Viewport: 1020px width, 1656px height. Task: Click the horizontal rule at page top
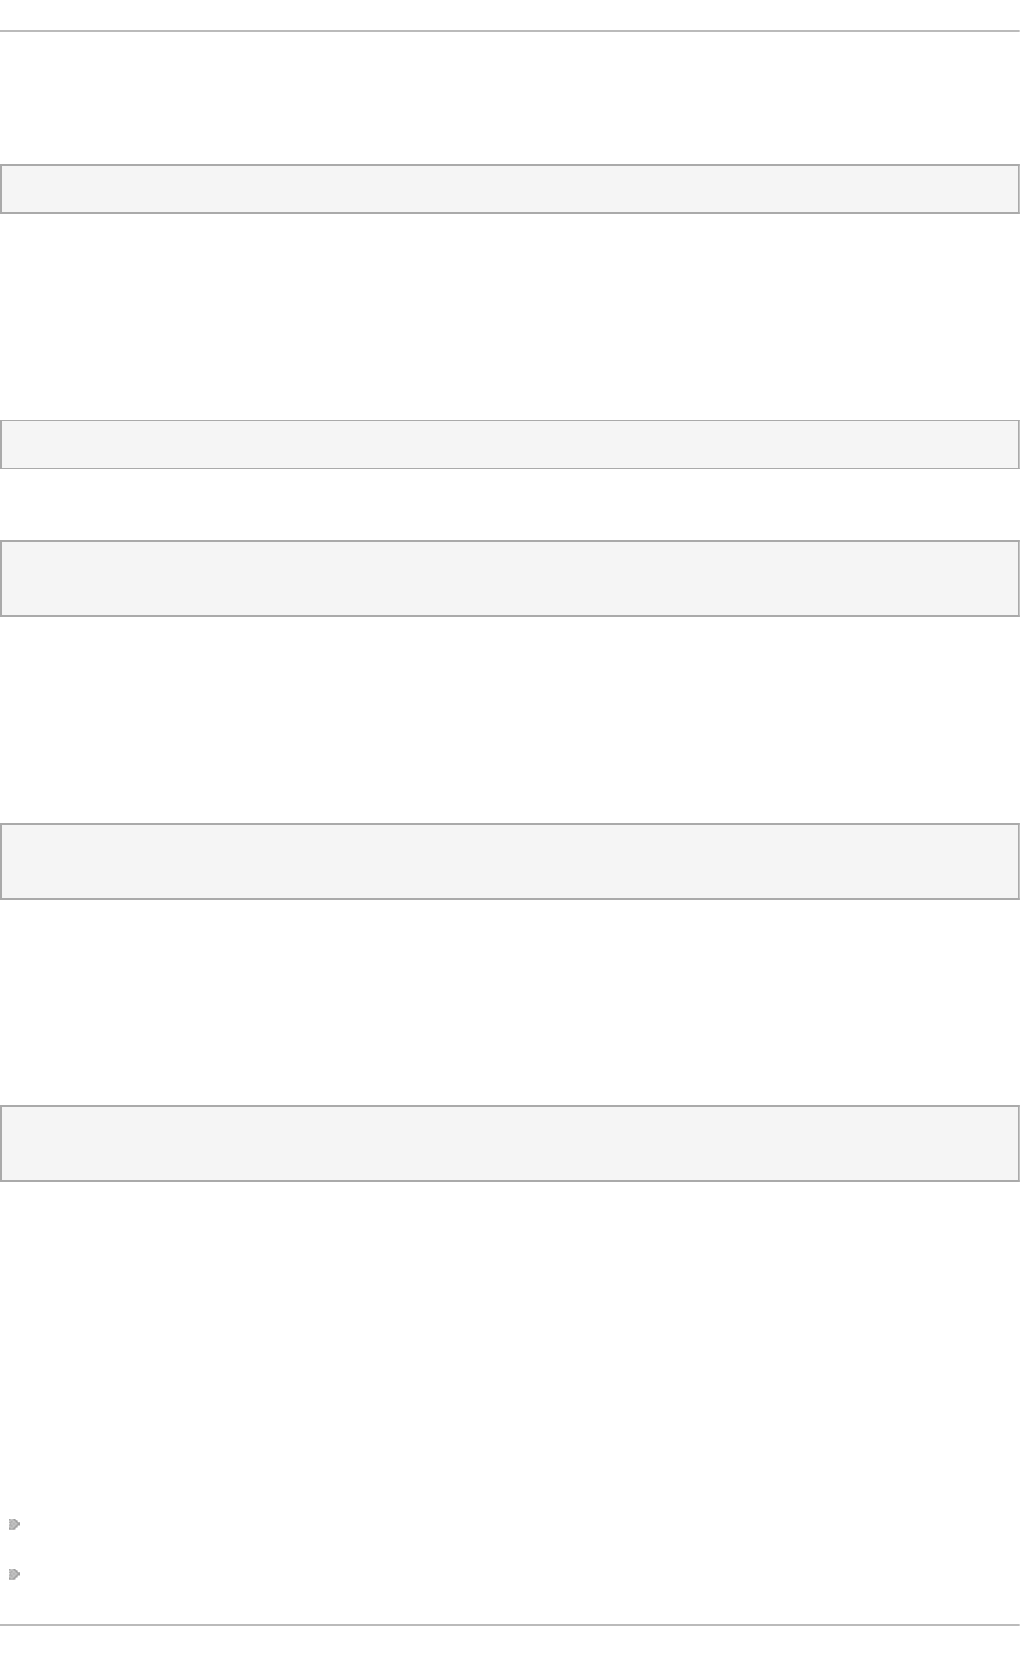tap(510, 31)
